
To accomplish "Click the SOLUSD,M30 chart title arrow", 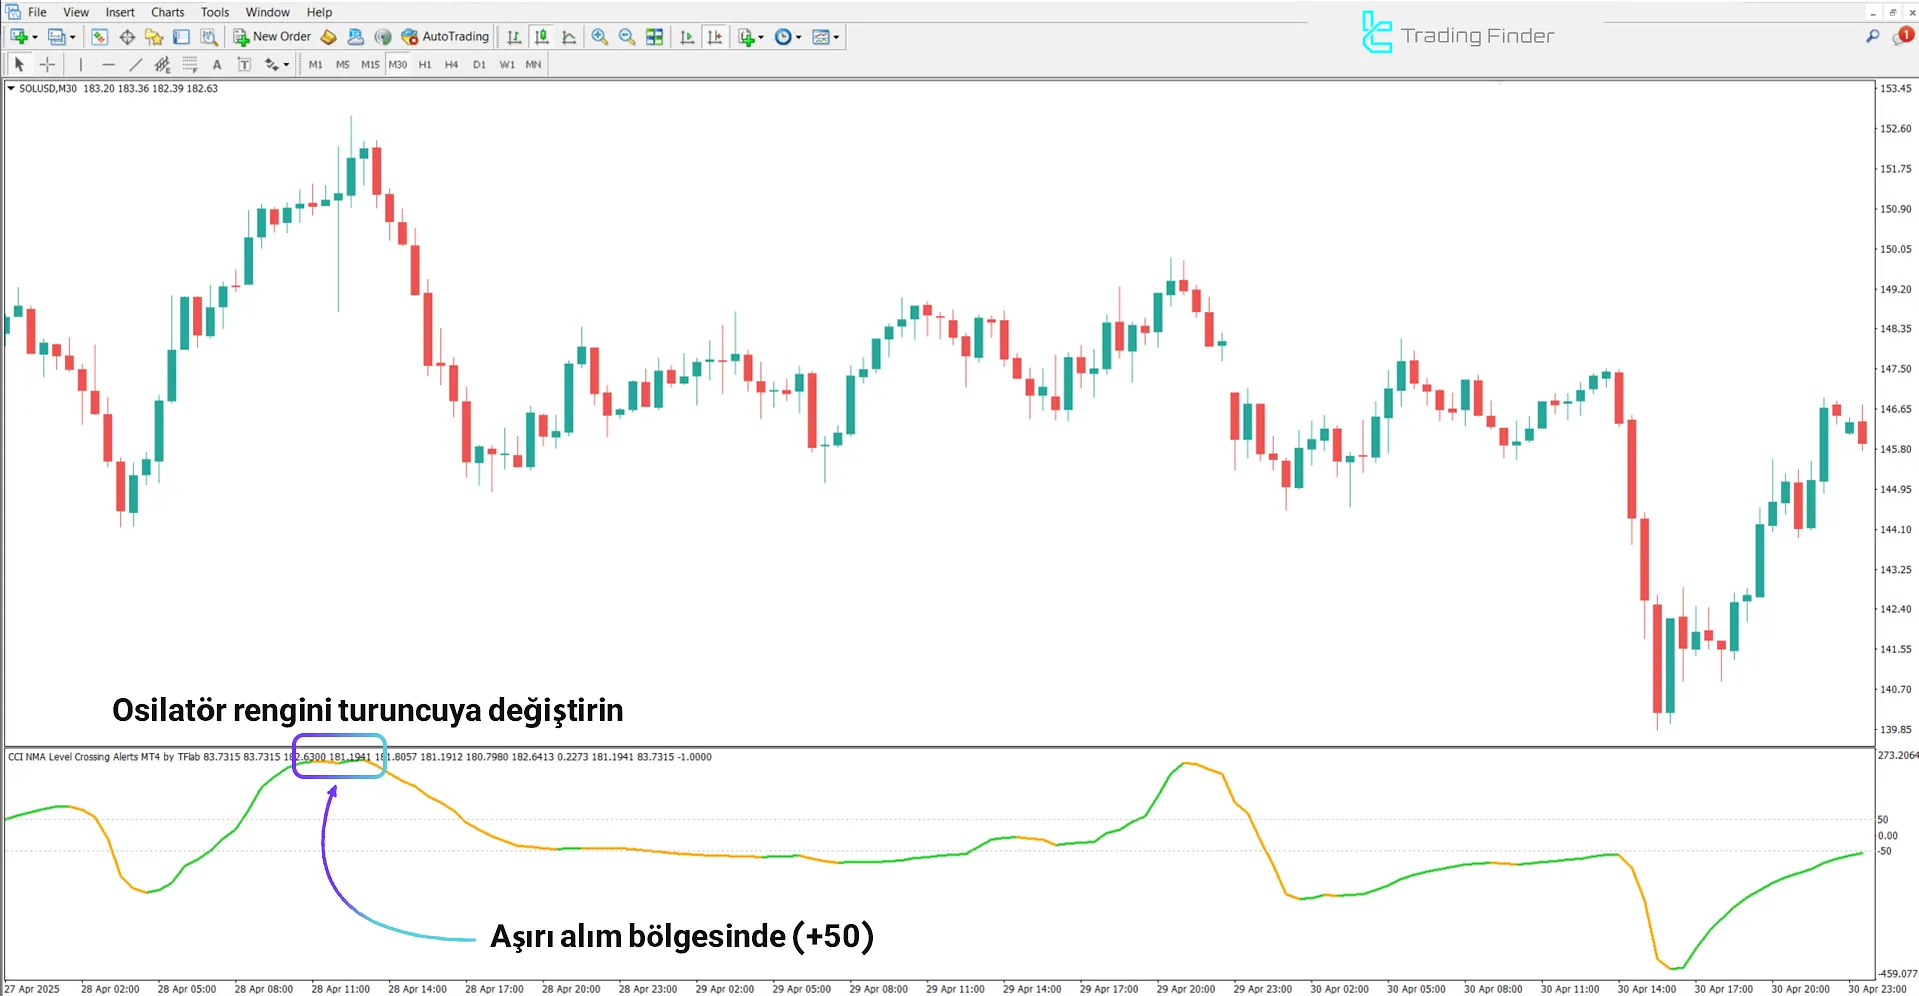I will (11, 89).
